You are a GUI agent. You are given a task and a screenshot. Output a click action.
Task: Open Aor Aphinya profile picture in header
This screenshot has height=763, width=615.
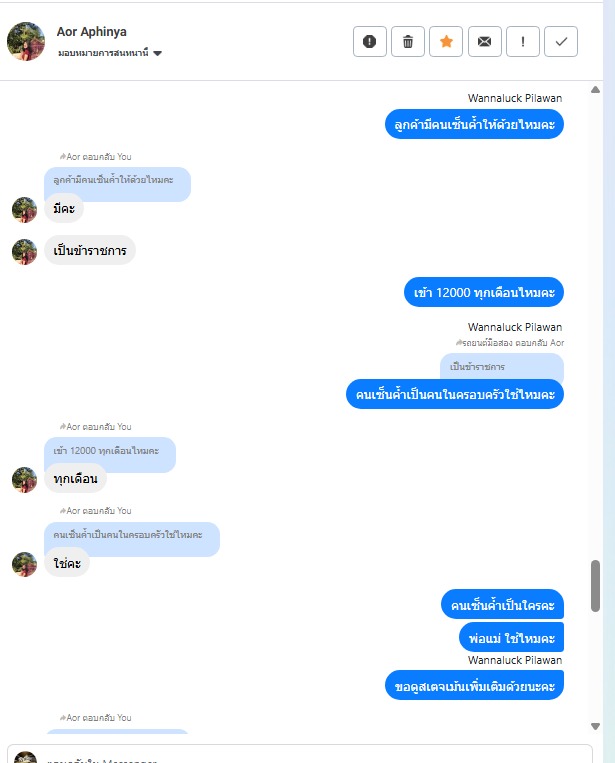point(26,41)
